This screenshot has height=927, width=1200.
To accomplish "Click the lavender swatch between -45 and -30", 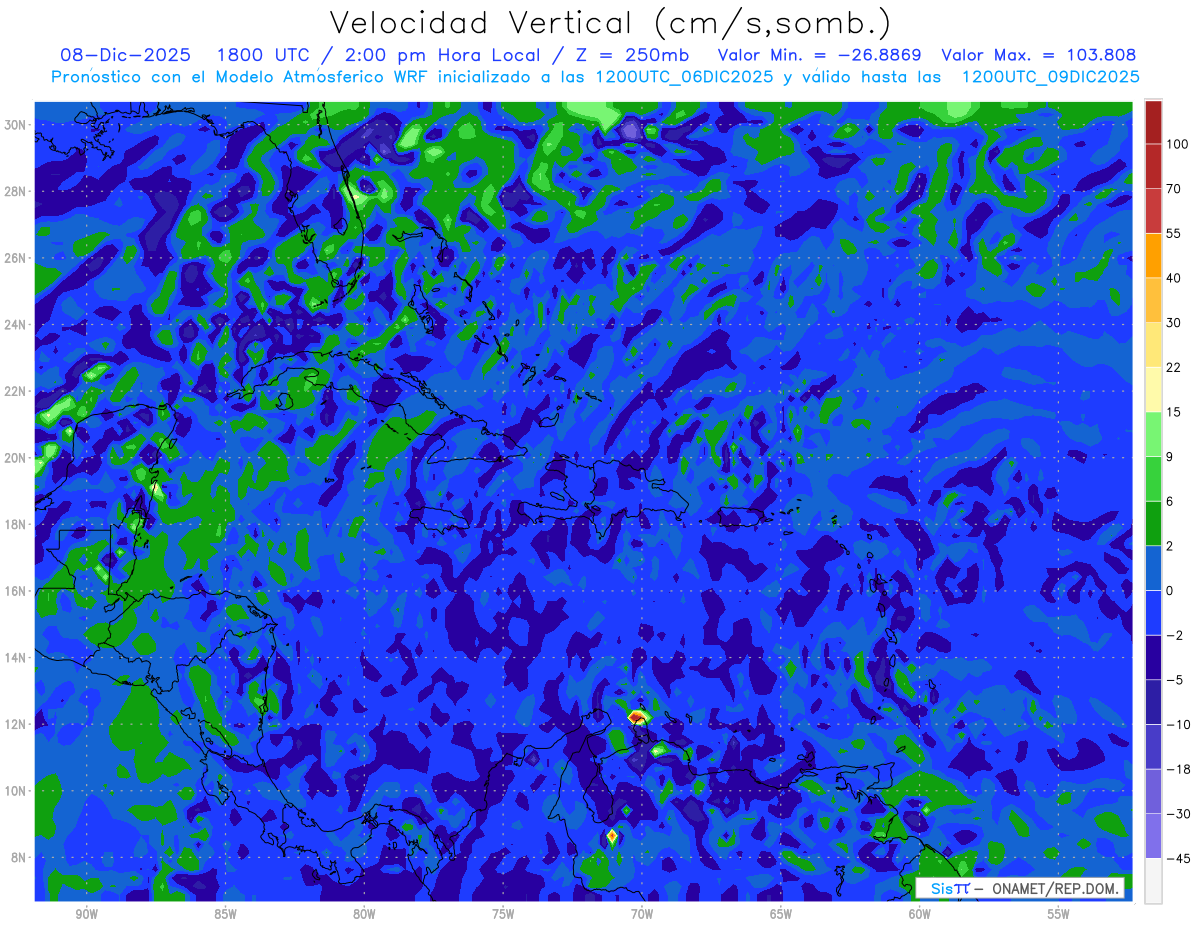I will pyautogui.click(x=1153, y=836).
